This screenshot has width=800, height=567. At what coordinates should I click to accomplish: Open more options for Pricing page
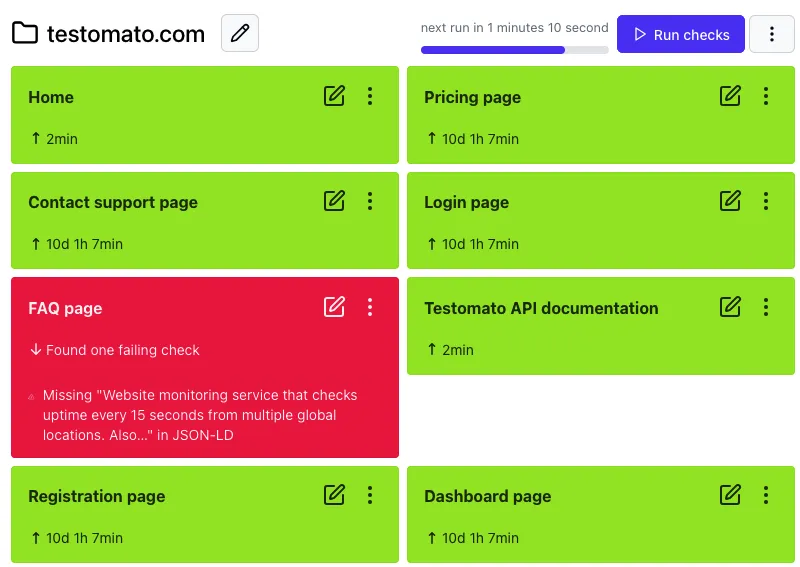coord(766,96)
